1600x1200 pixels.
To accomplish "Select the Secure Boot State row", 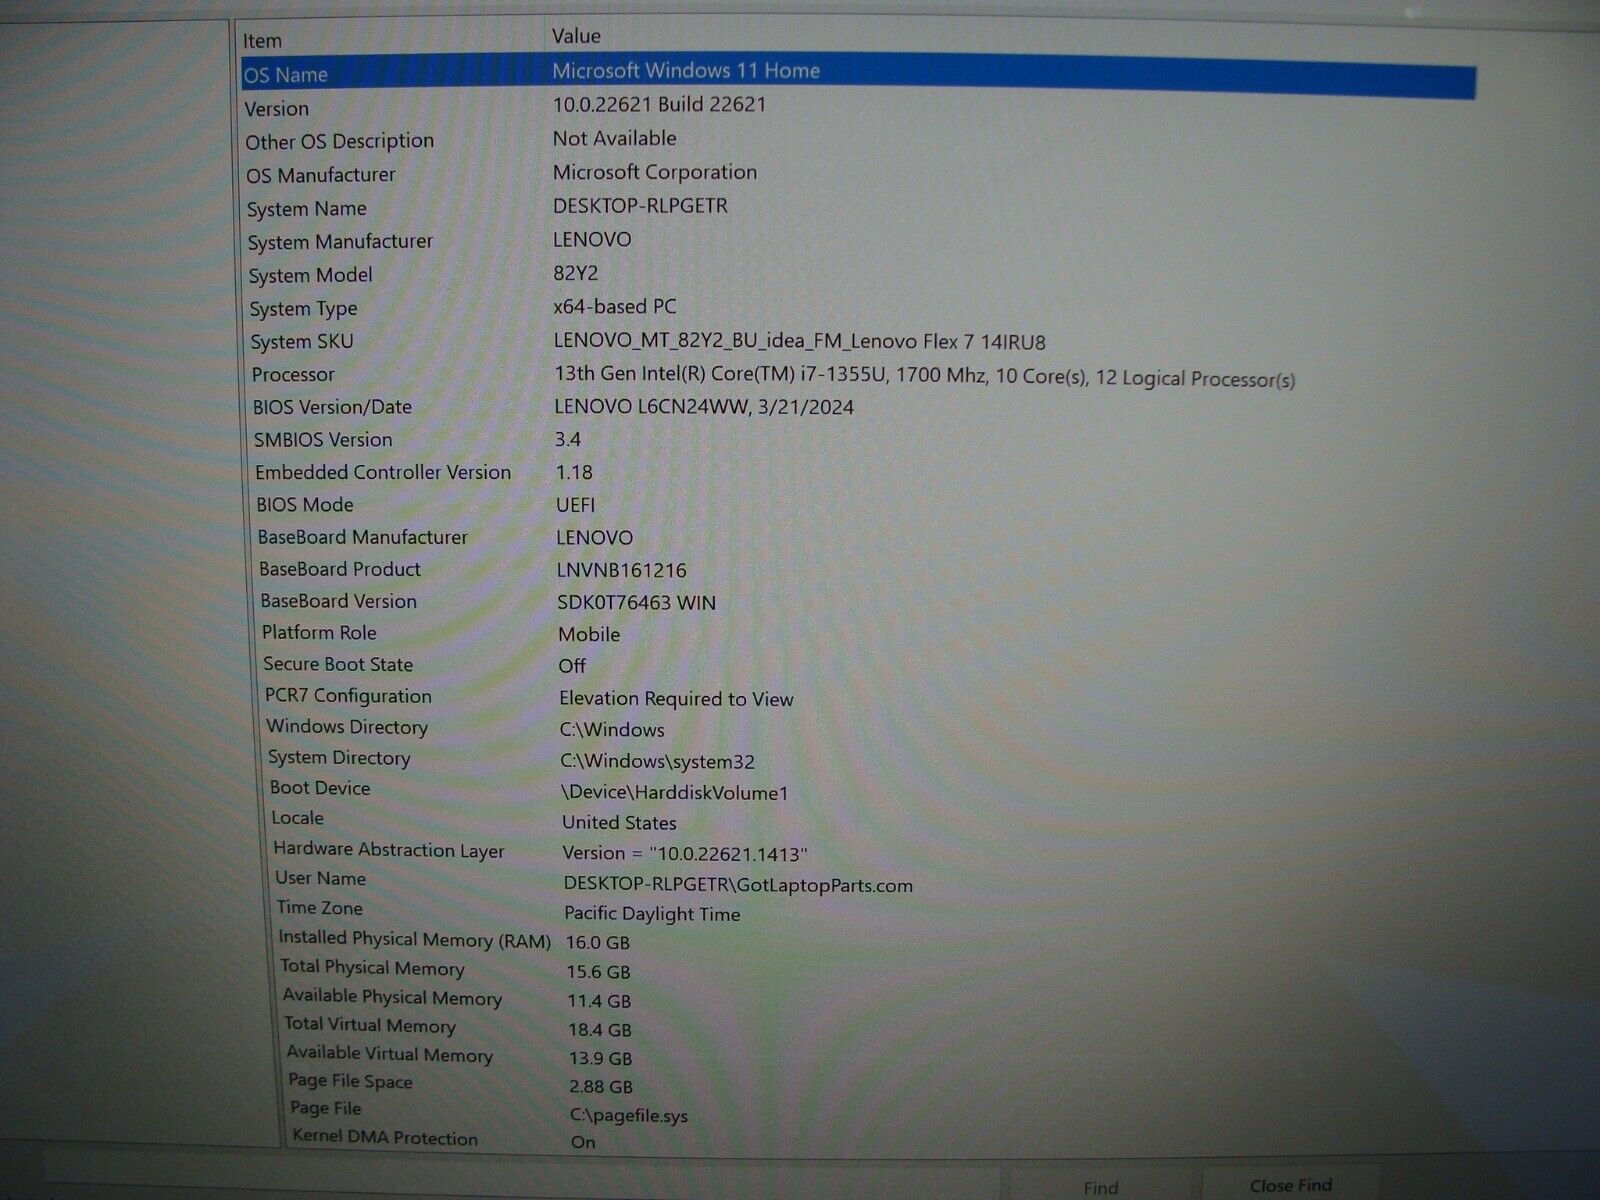I will pyautogui.click(x=338, y=665).
